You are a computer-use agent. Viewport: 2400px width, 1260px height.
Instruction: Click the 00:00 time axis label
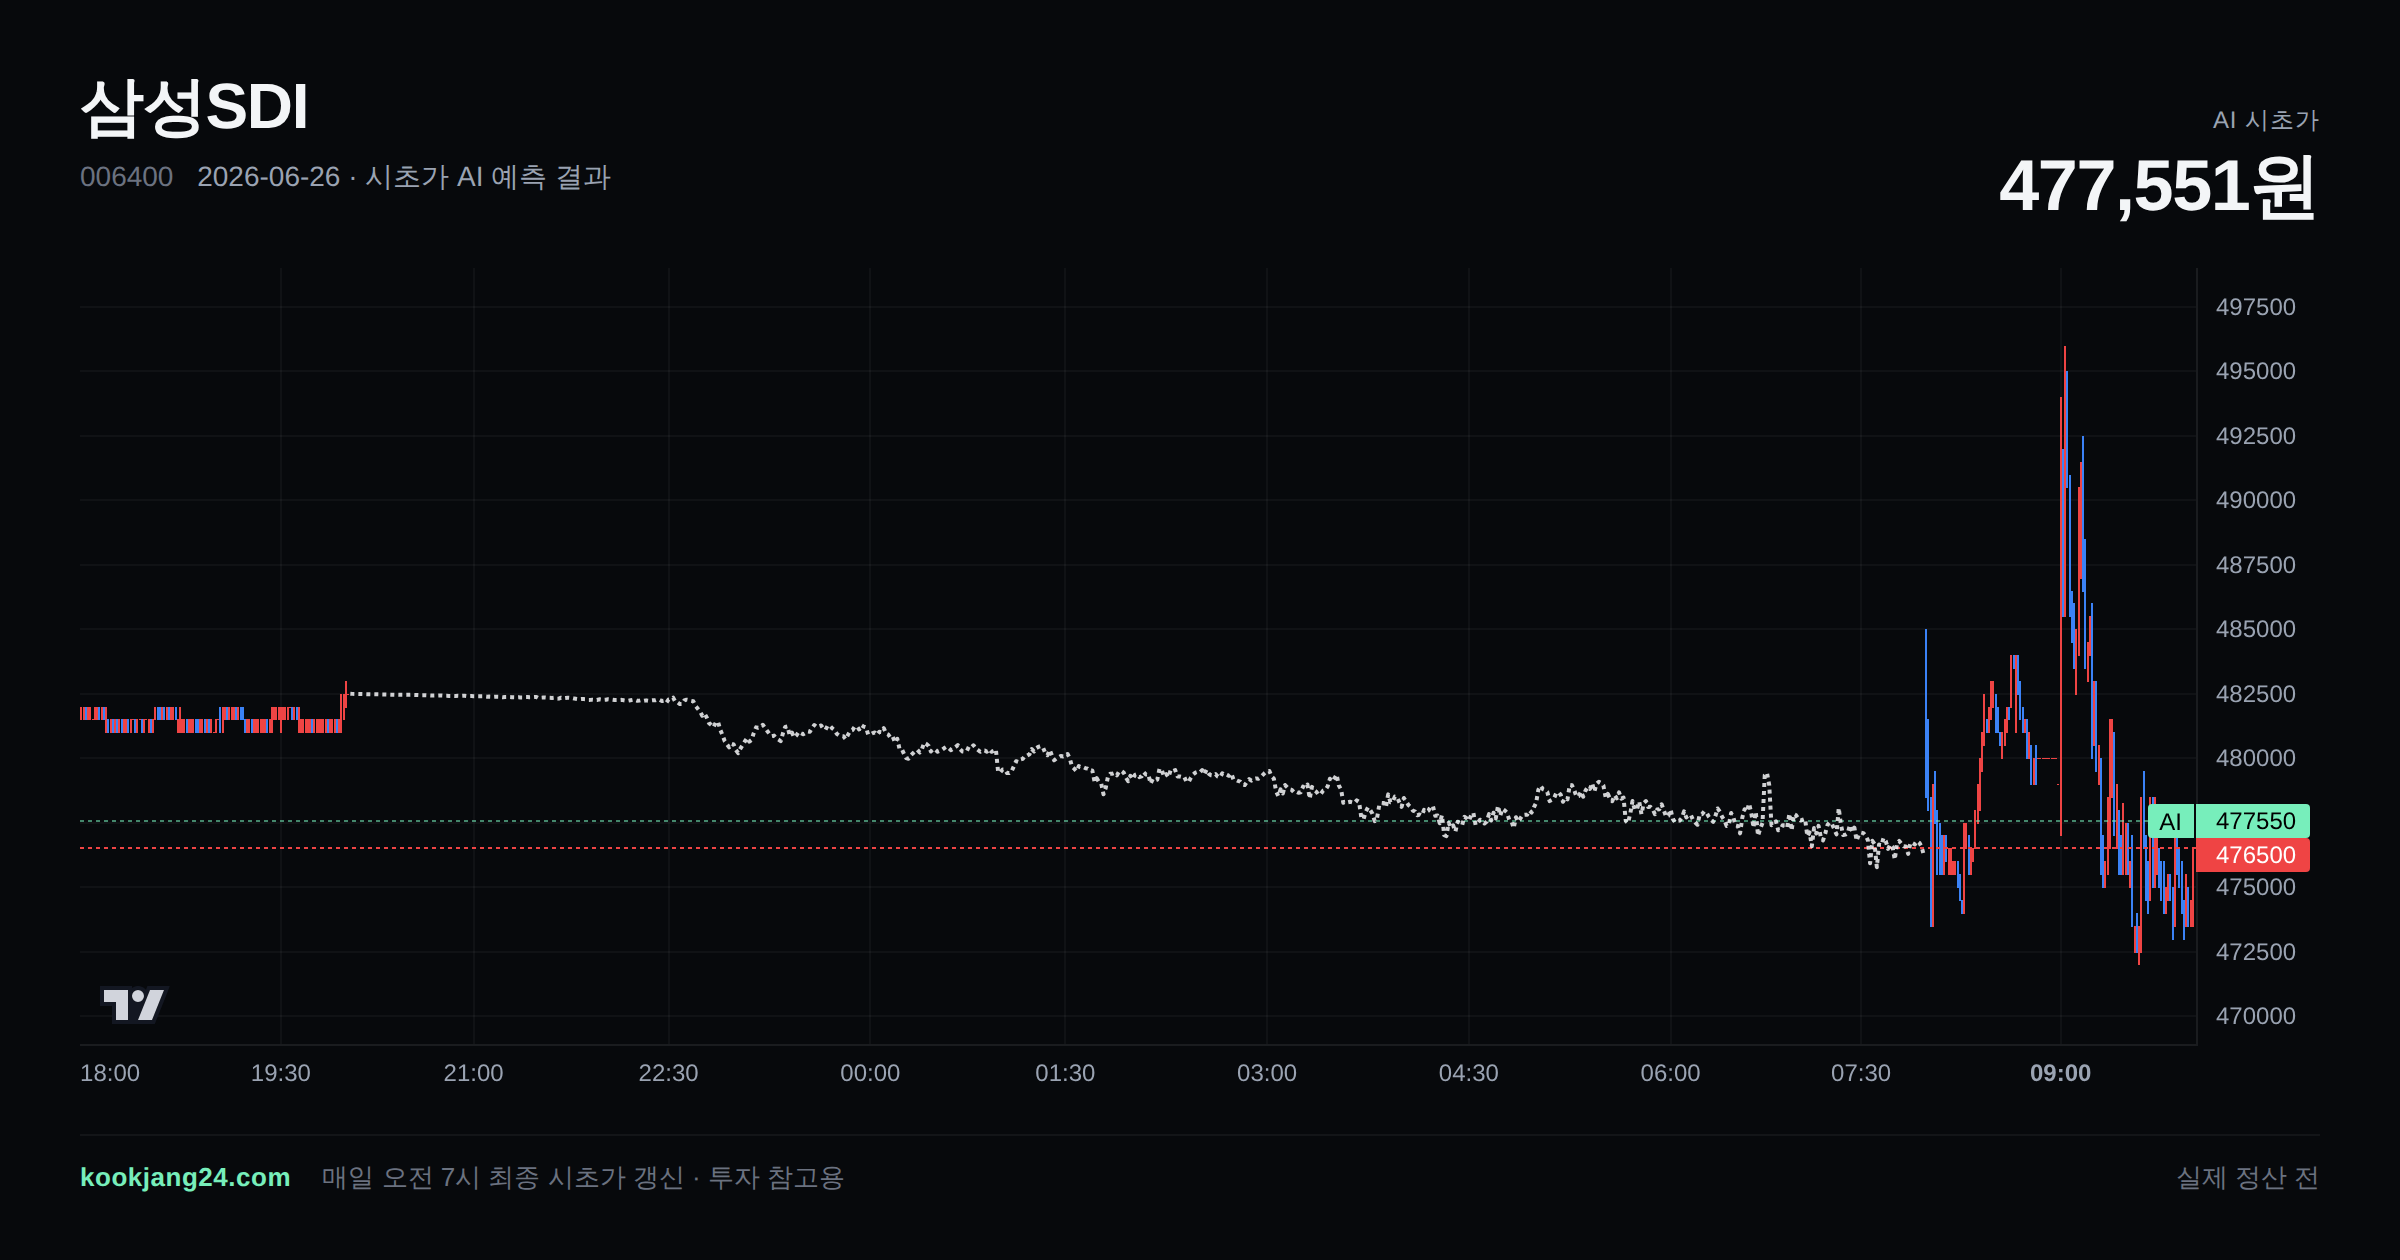[870, 1073]
